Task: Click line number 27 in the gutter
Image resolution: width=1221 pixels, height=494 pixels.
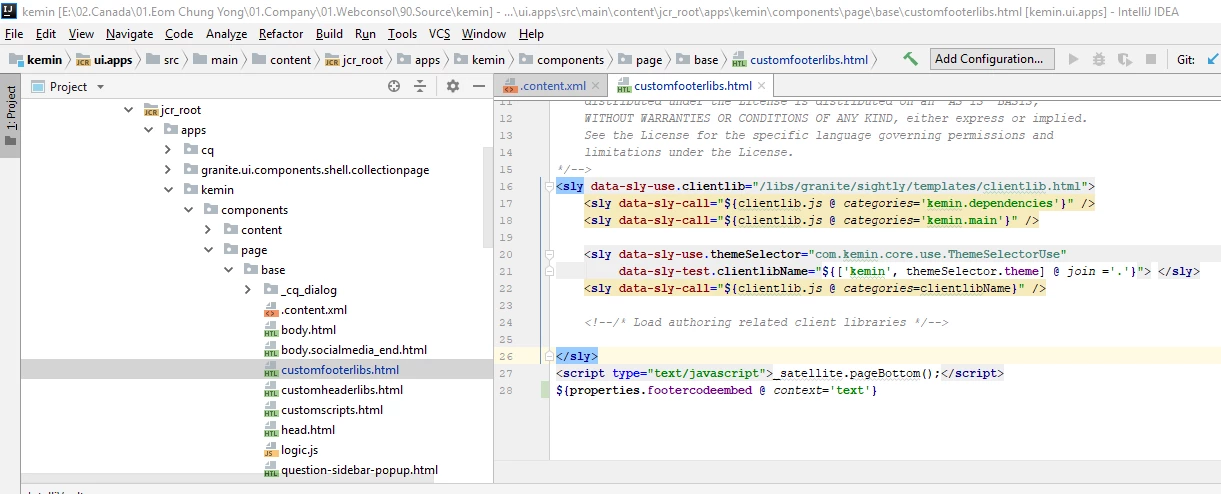Action: tap(505, 374)
